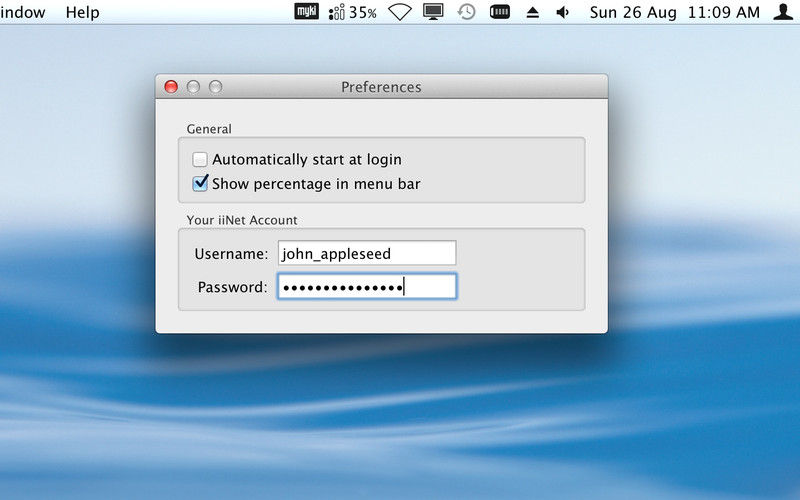Click the Preferences title text
The image size is (800, 500).
(x=381, y=87)
